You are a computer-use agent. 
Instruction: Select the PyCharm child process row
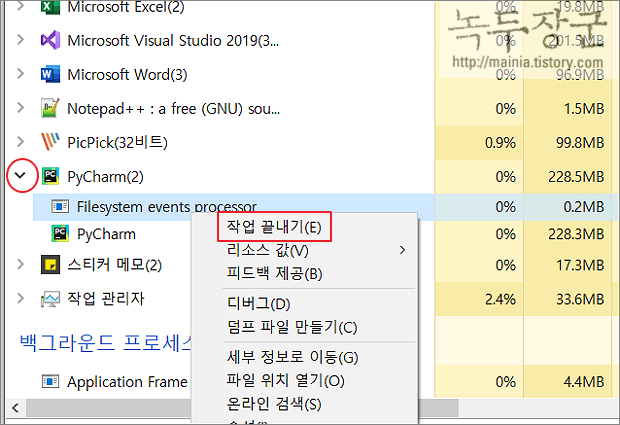coord(106,234)
